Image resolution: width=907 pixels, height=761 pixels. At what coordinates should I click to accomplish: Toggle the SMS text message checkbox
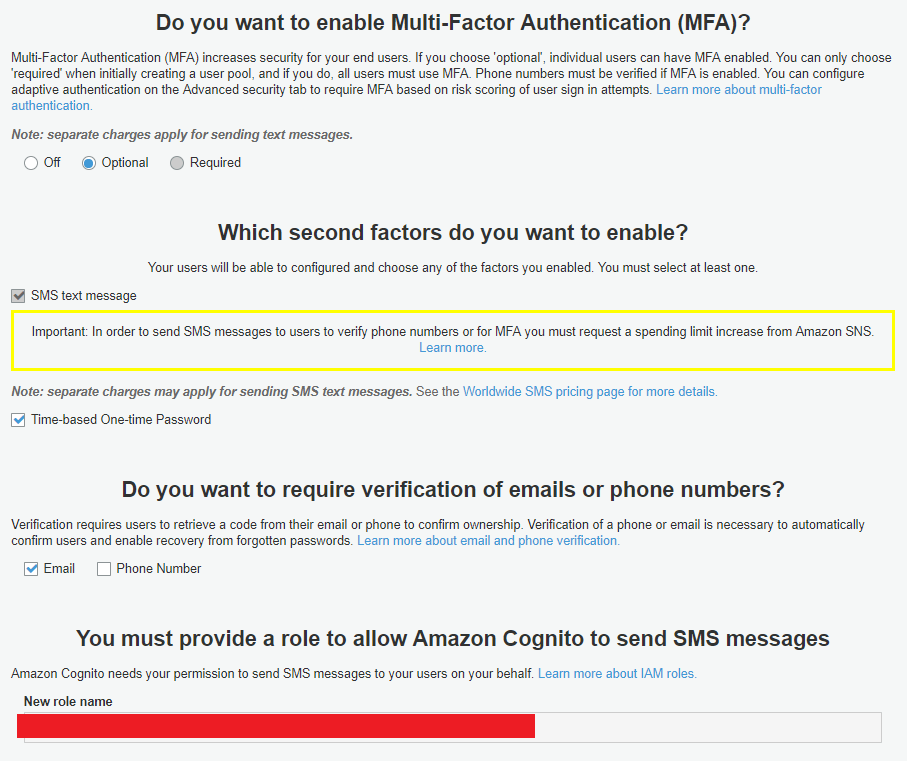17,295
